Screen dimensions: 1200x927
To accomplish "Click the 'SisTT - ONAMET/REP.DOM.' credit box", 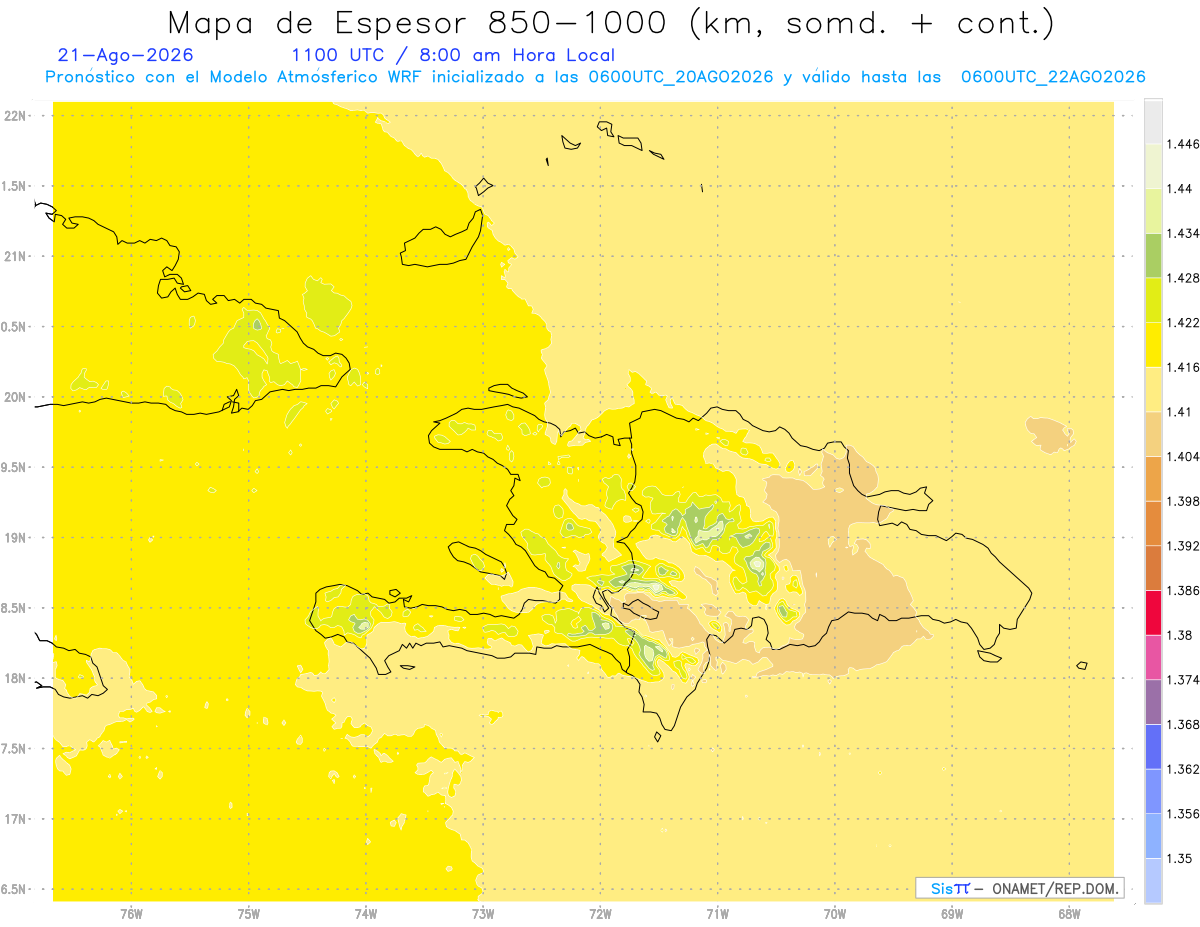I will [x=1020, y=888].
